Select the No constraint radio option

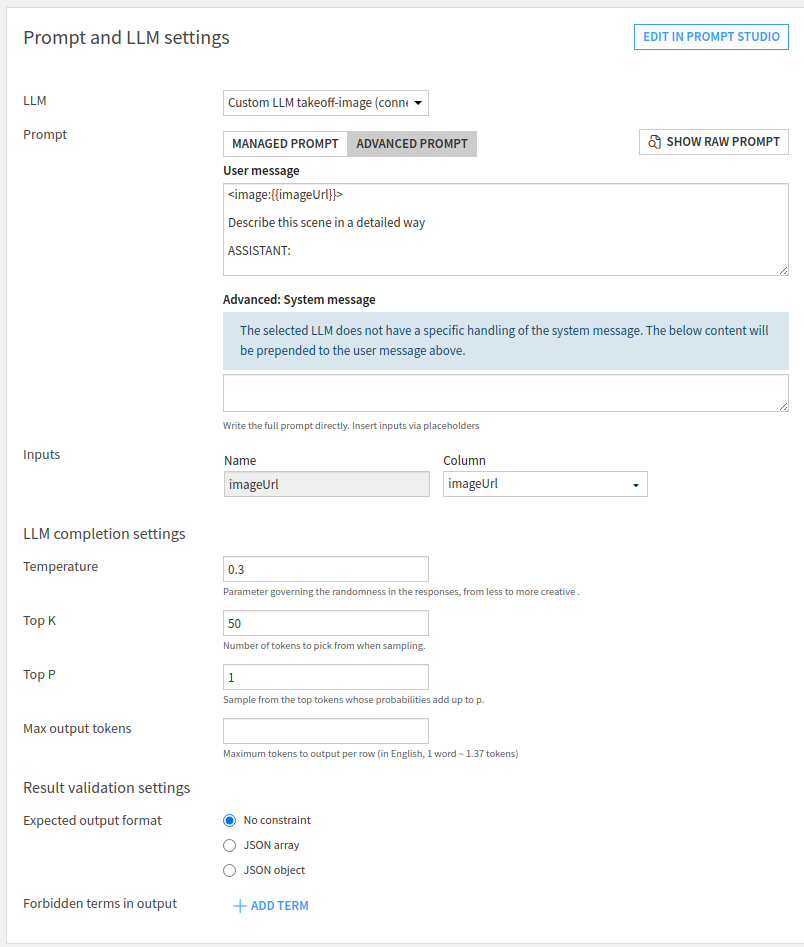click(x=230, y=820)
